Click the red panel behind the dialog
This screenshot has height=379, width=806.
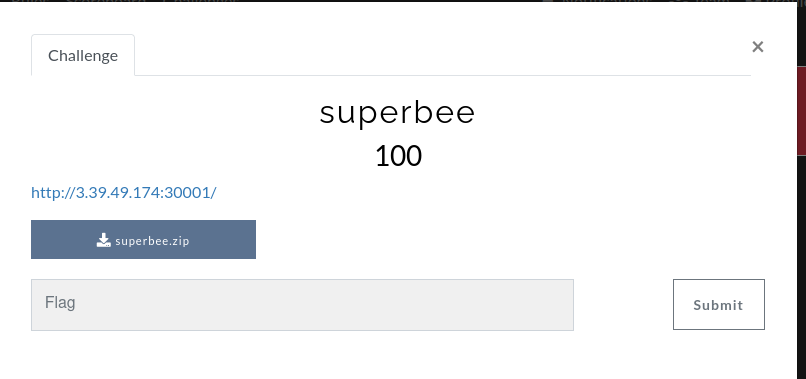(801, 111)
